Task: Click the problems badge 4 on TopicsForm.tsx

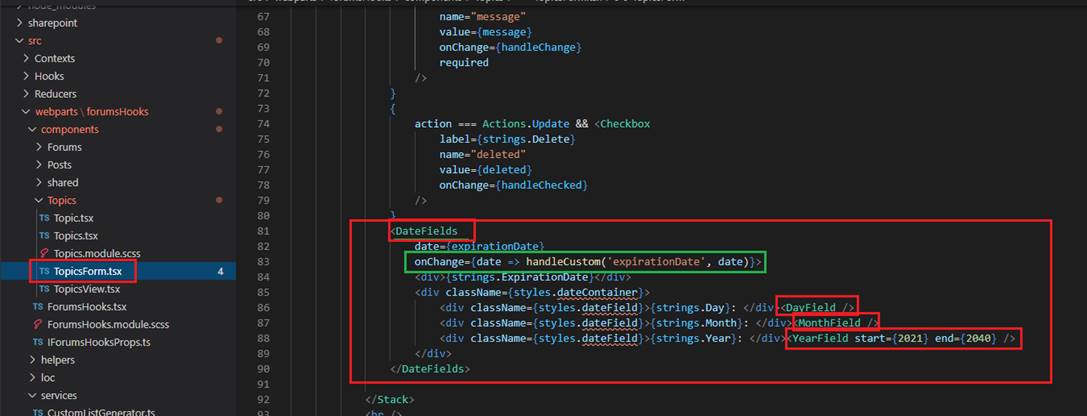Action: 219,272
